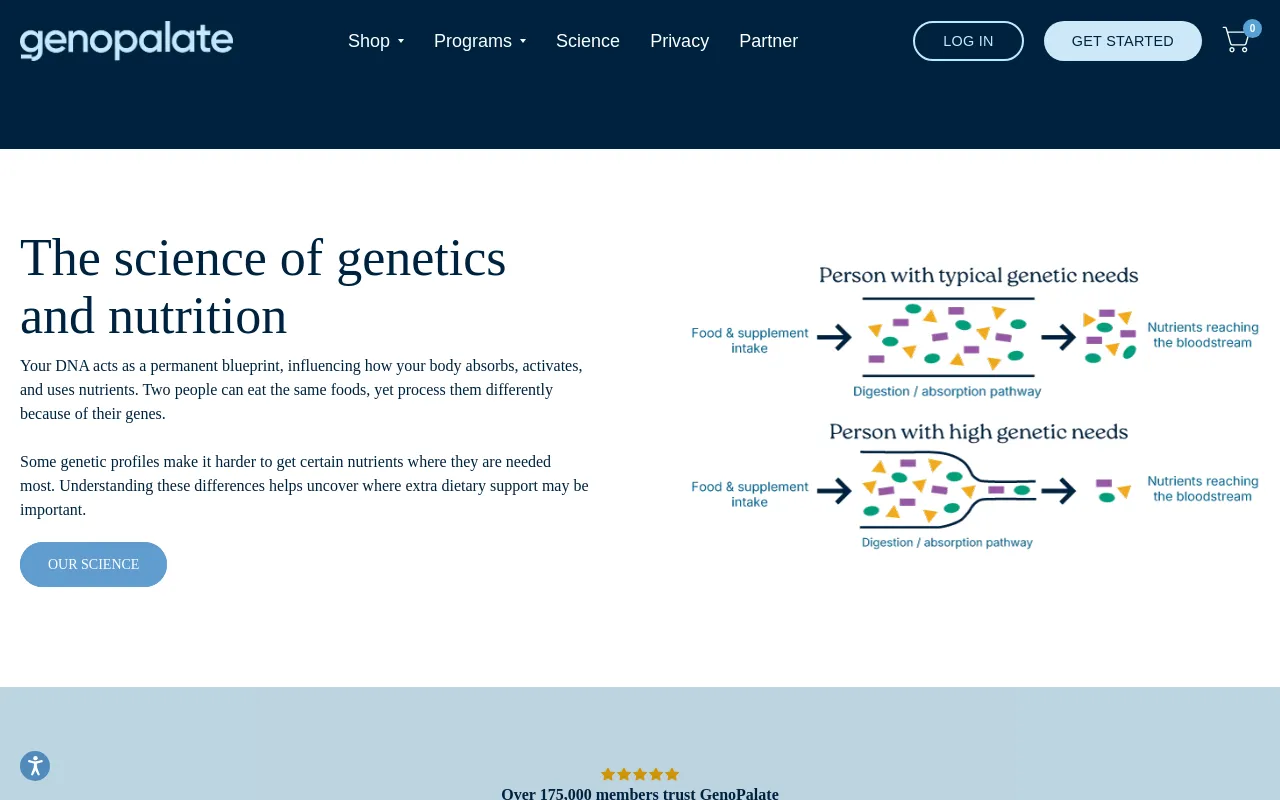1280x800 pixels.
Task: Expand the Programs dropdown menu
Action: [479, 41]
